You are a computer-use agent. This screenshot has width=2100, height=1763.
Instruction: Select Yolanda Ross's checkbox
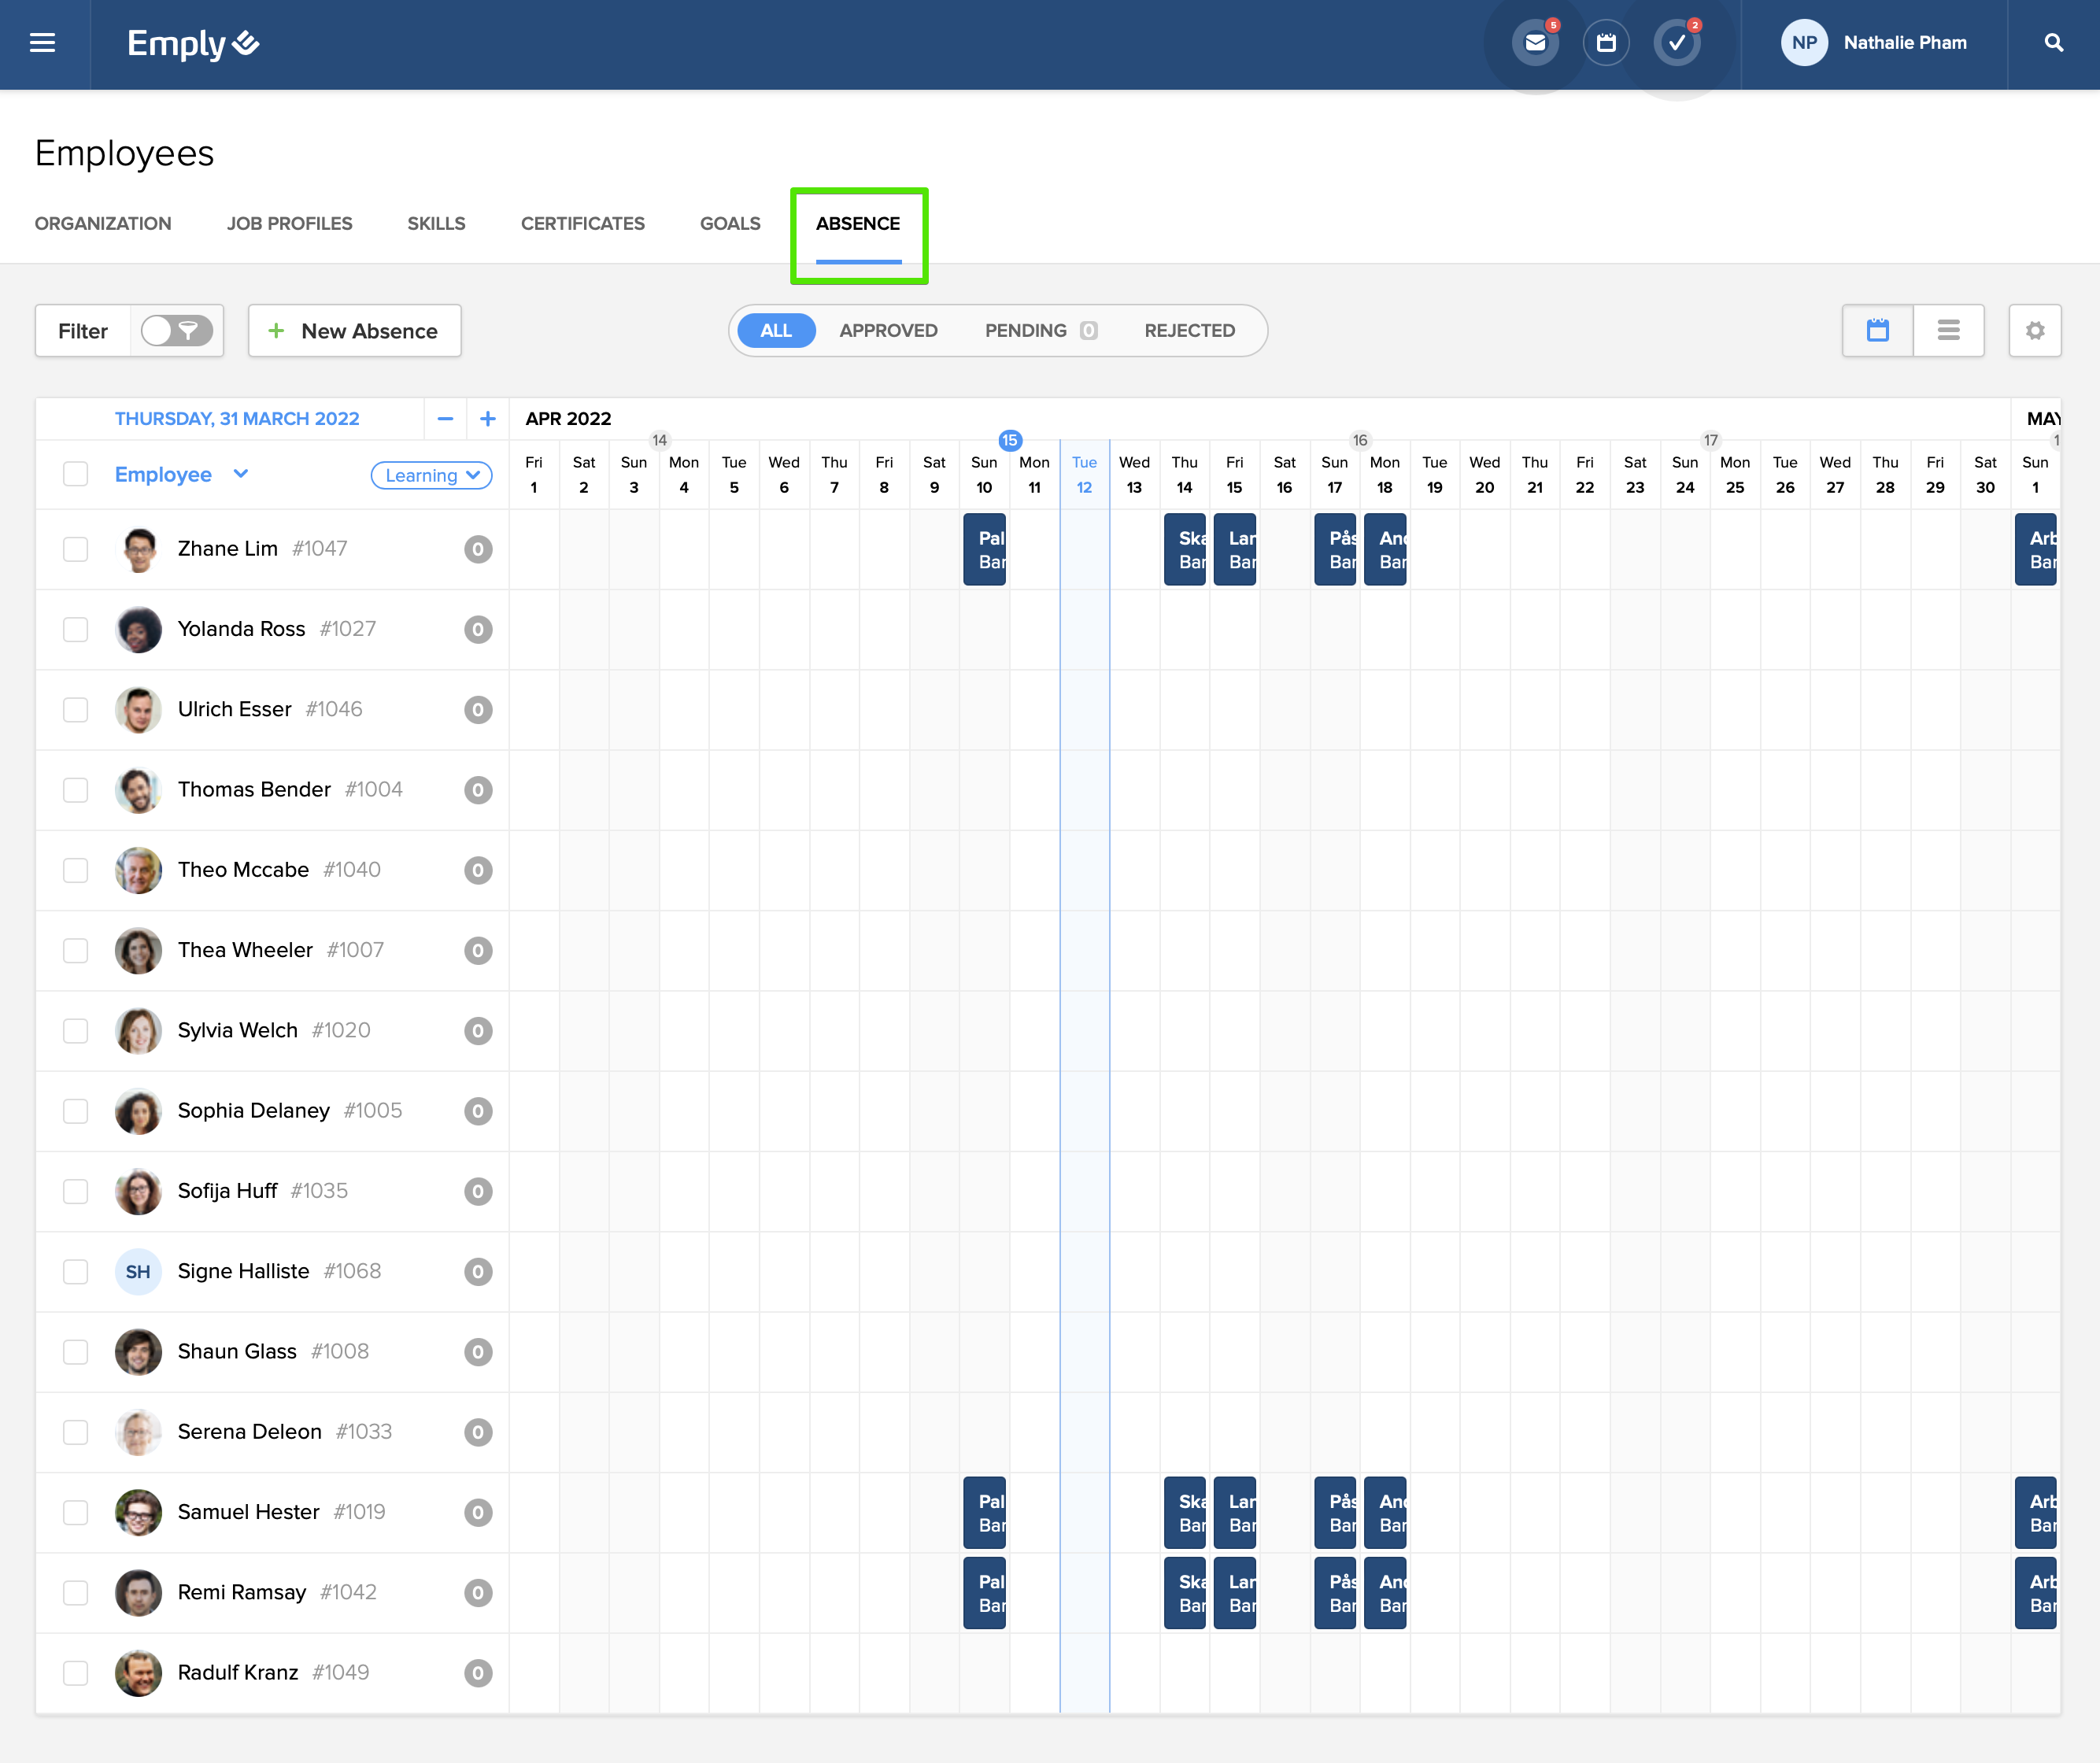click(76, 629)
